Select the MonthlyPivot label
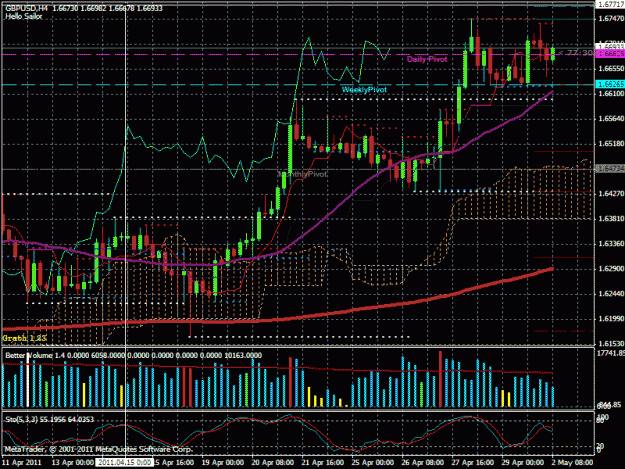Screen dimensions: 625x469 (x=303, y=175)
